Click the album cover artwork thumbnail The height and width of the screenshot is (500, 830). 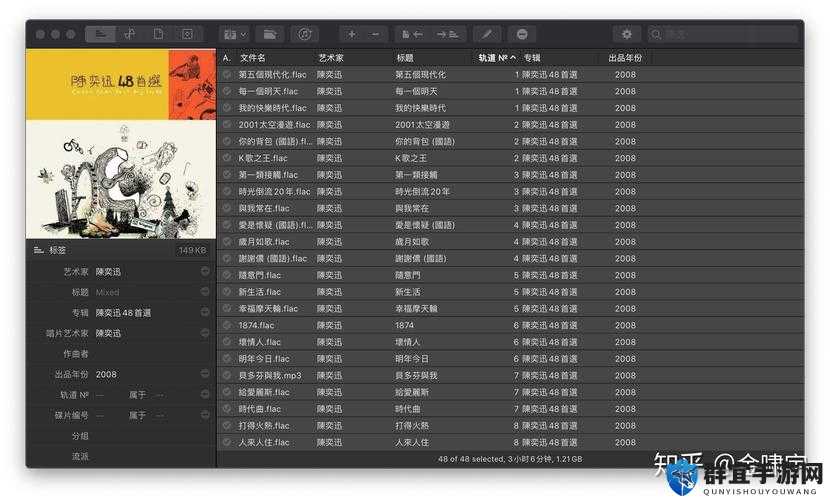click(x=121, y=144)
